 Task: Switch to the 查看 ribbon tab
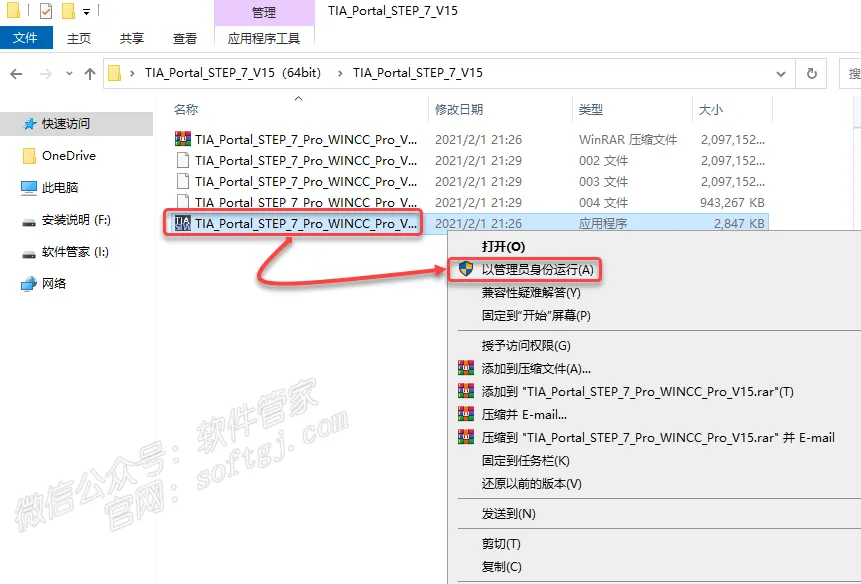(x=184, y=38)
